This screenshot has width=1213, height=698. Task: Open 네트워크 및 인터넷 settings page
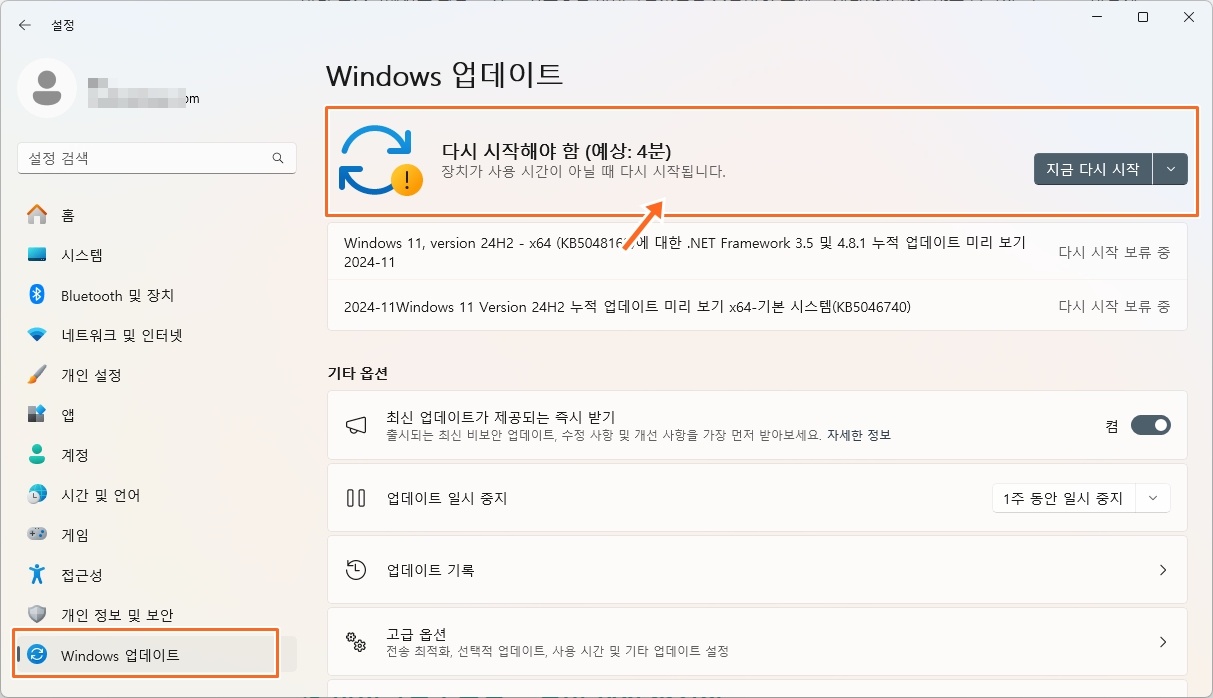click(x=157, y=335)
